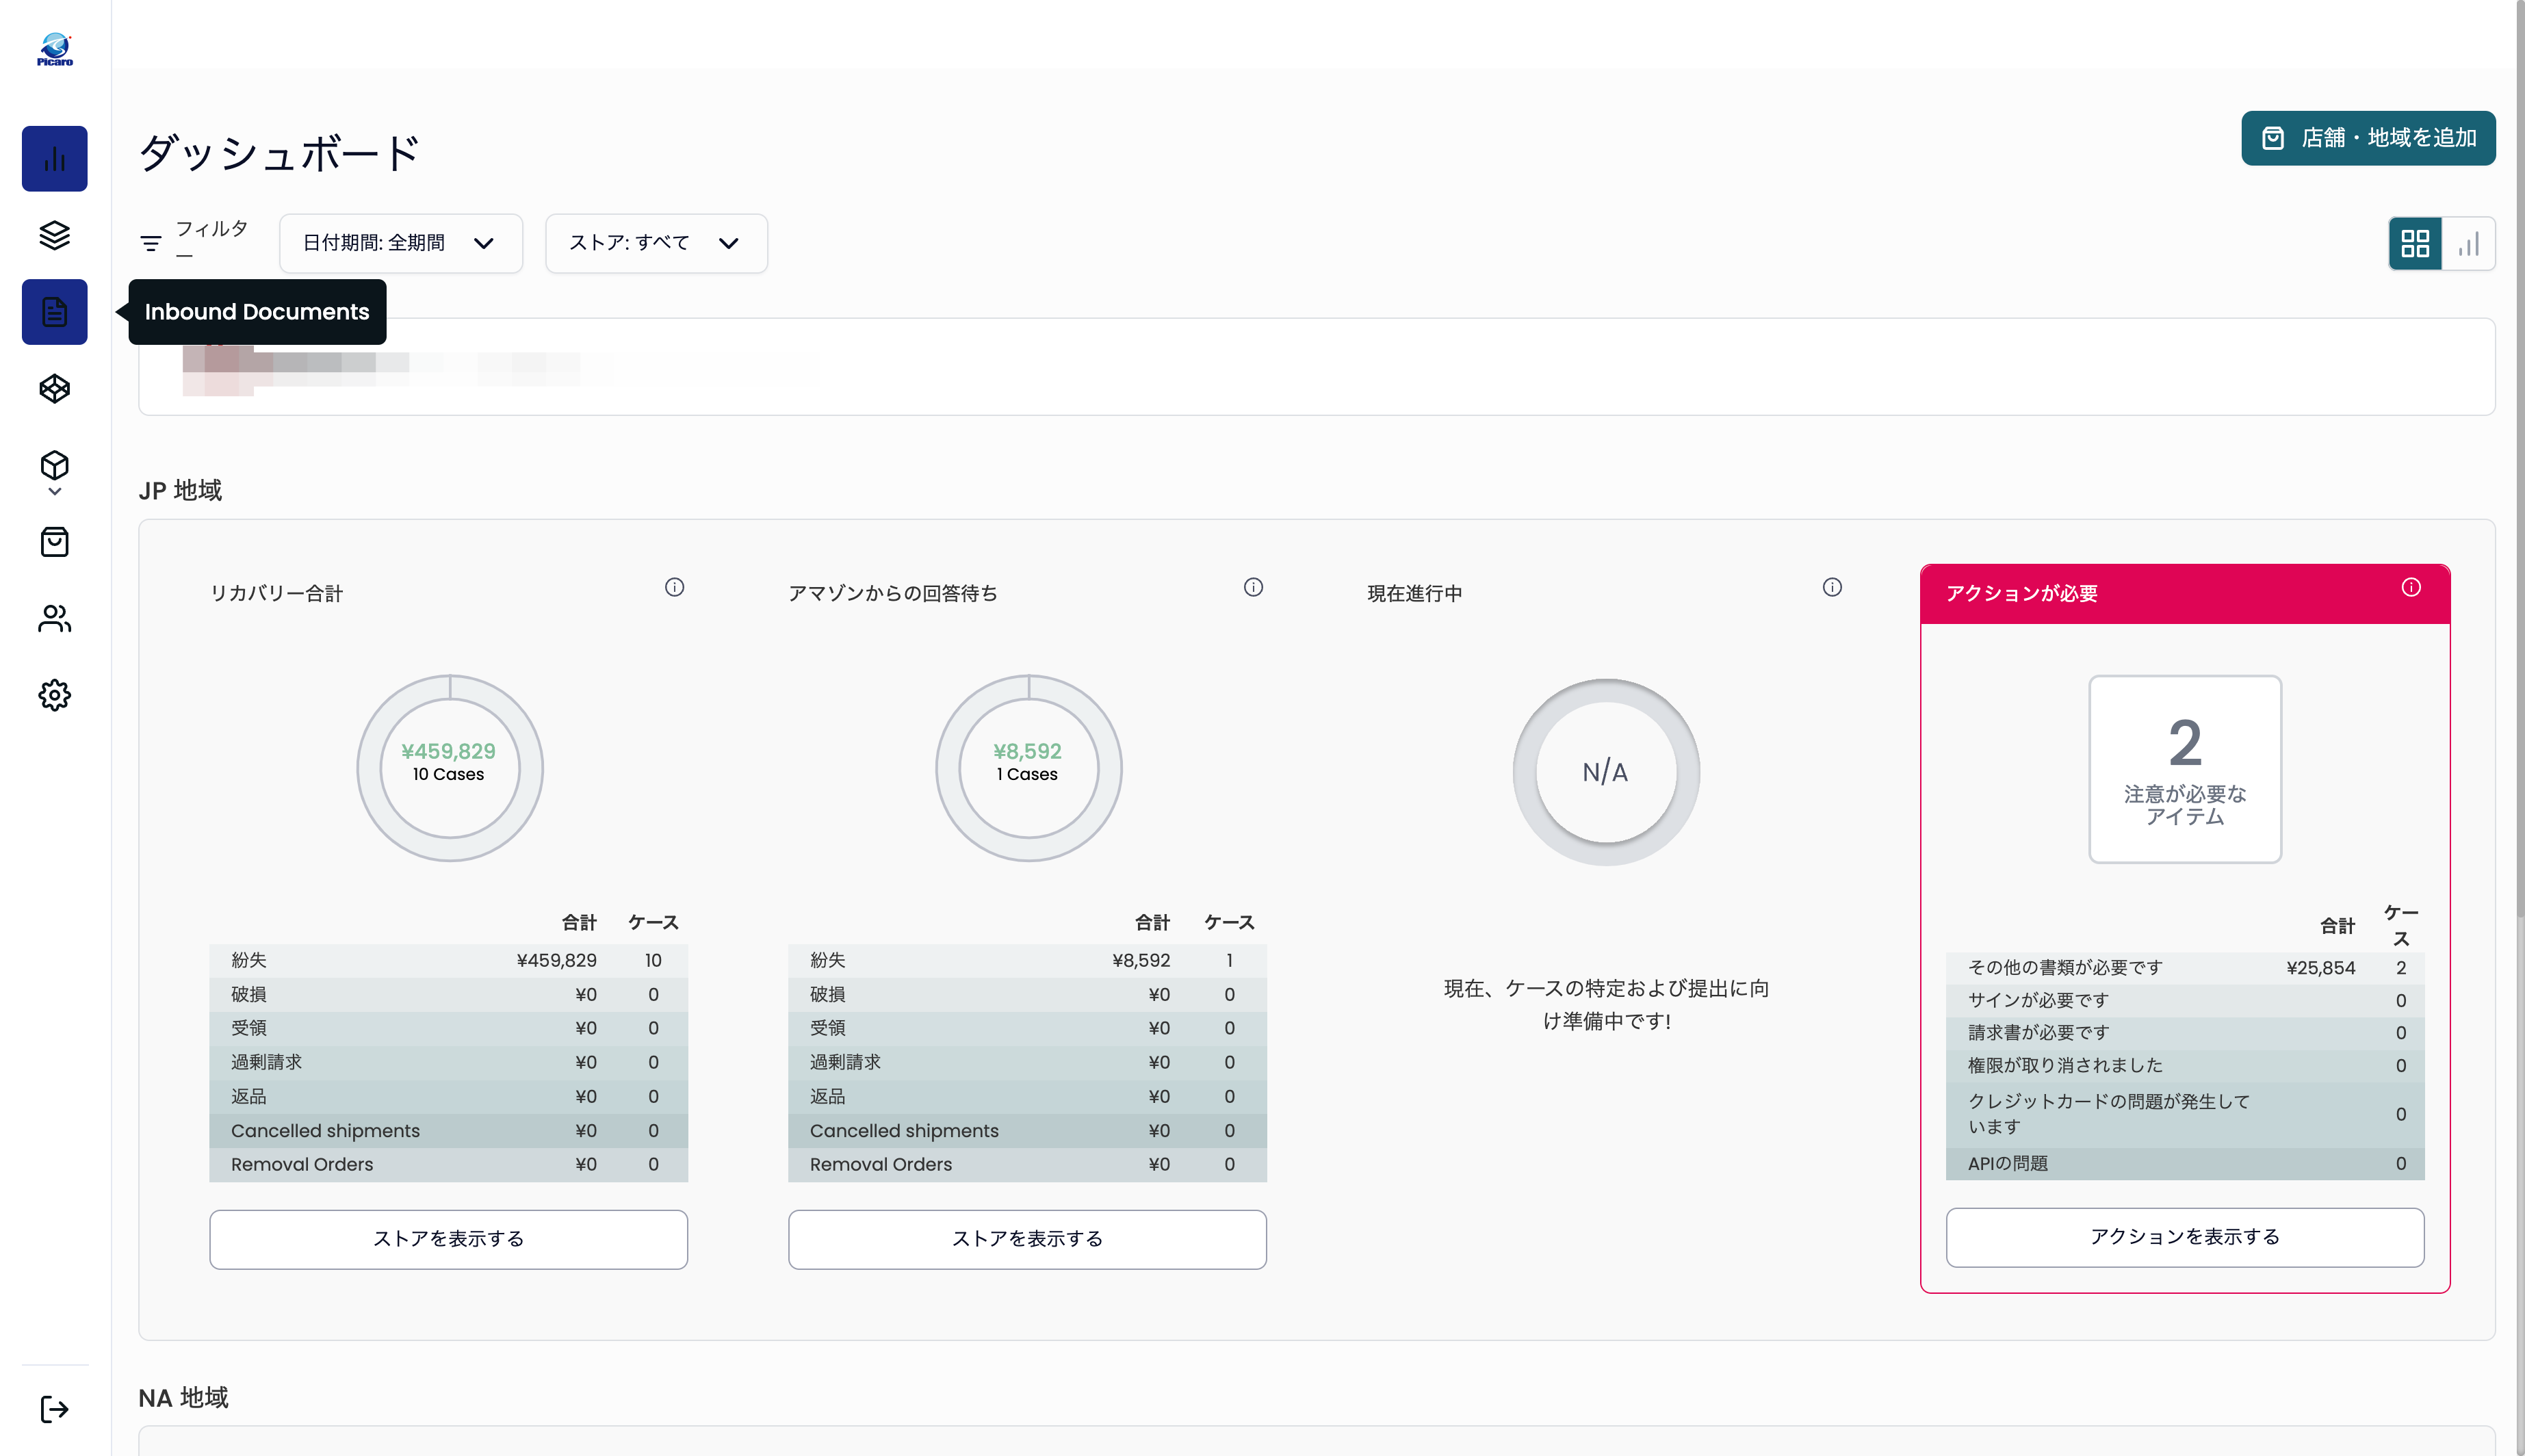Open the stacked layers sidebar icon

[x=55, y=235]
